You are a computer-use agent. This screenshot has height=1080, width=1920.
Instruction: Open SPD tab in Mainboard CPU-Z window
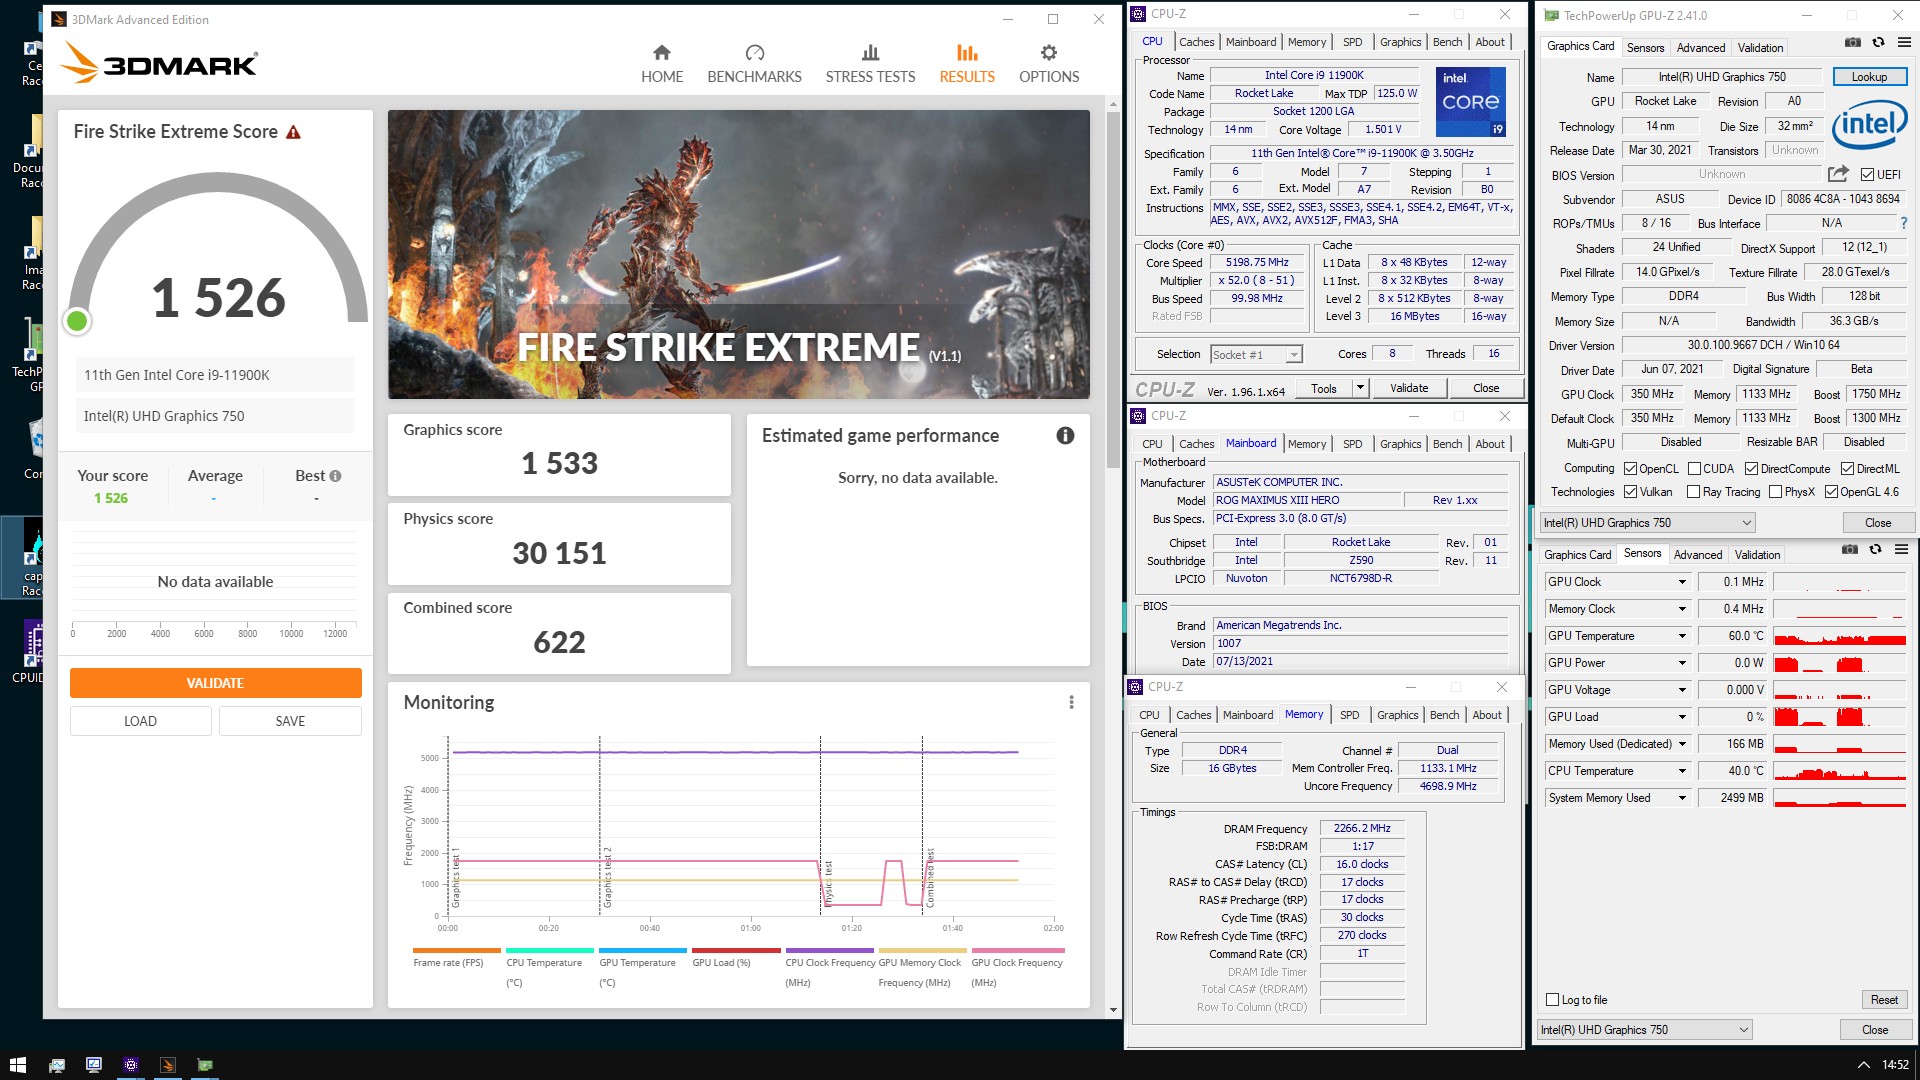(1352, 444)
